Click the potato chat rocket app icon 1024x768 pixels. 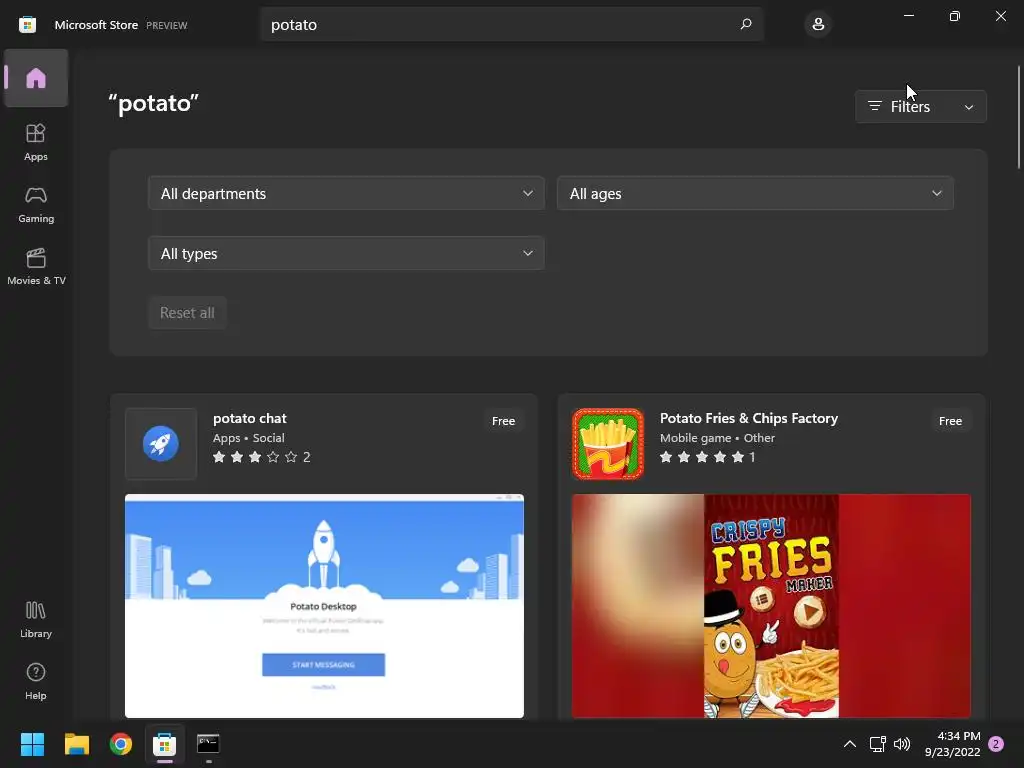point(161,444)
